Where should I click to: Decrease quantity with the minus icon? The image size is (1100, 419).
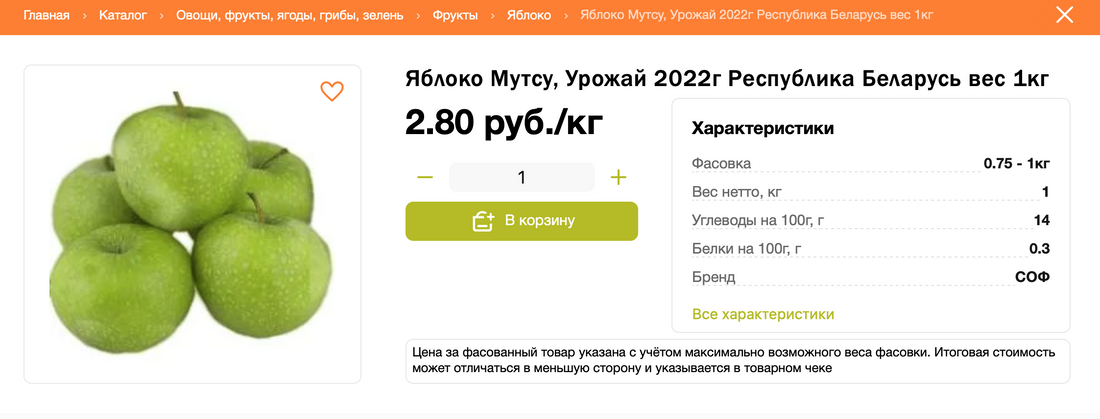425,178
